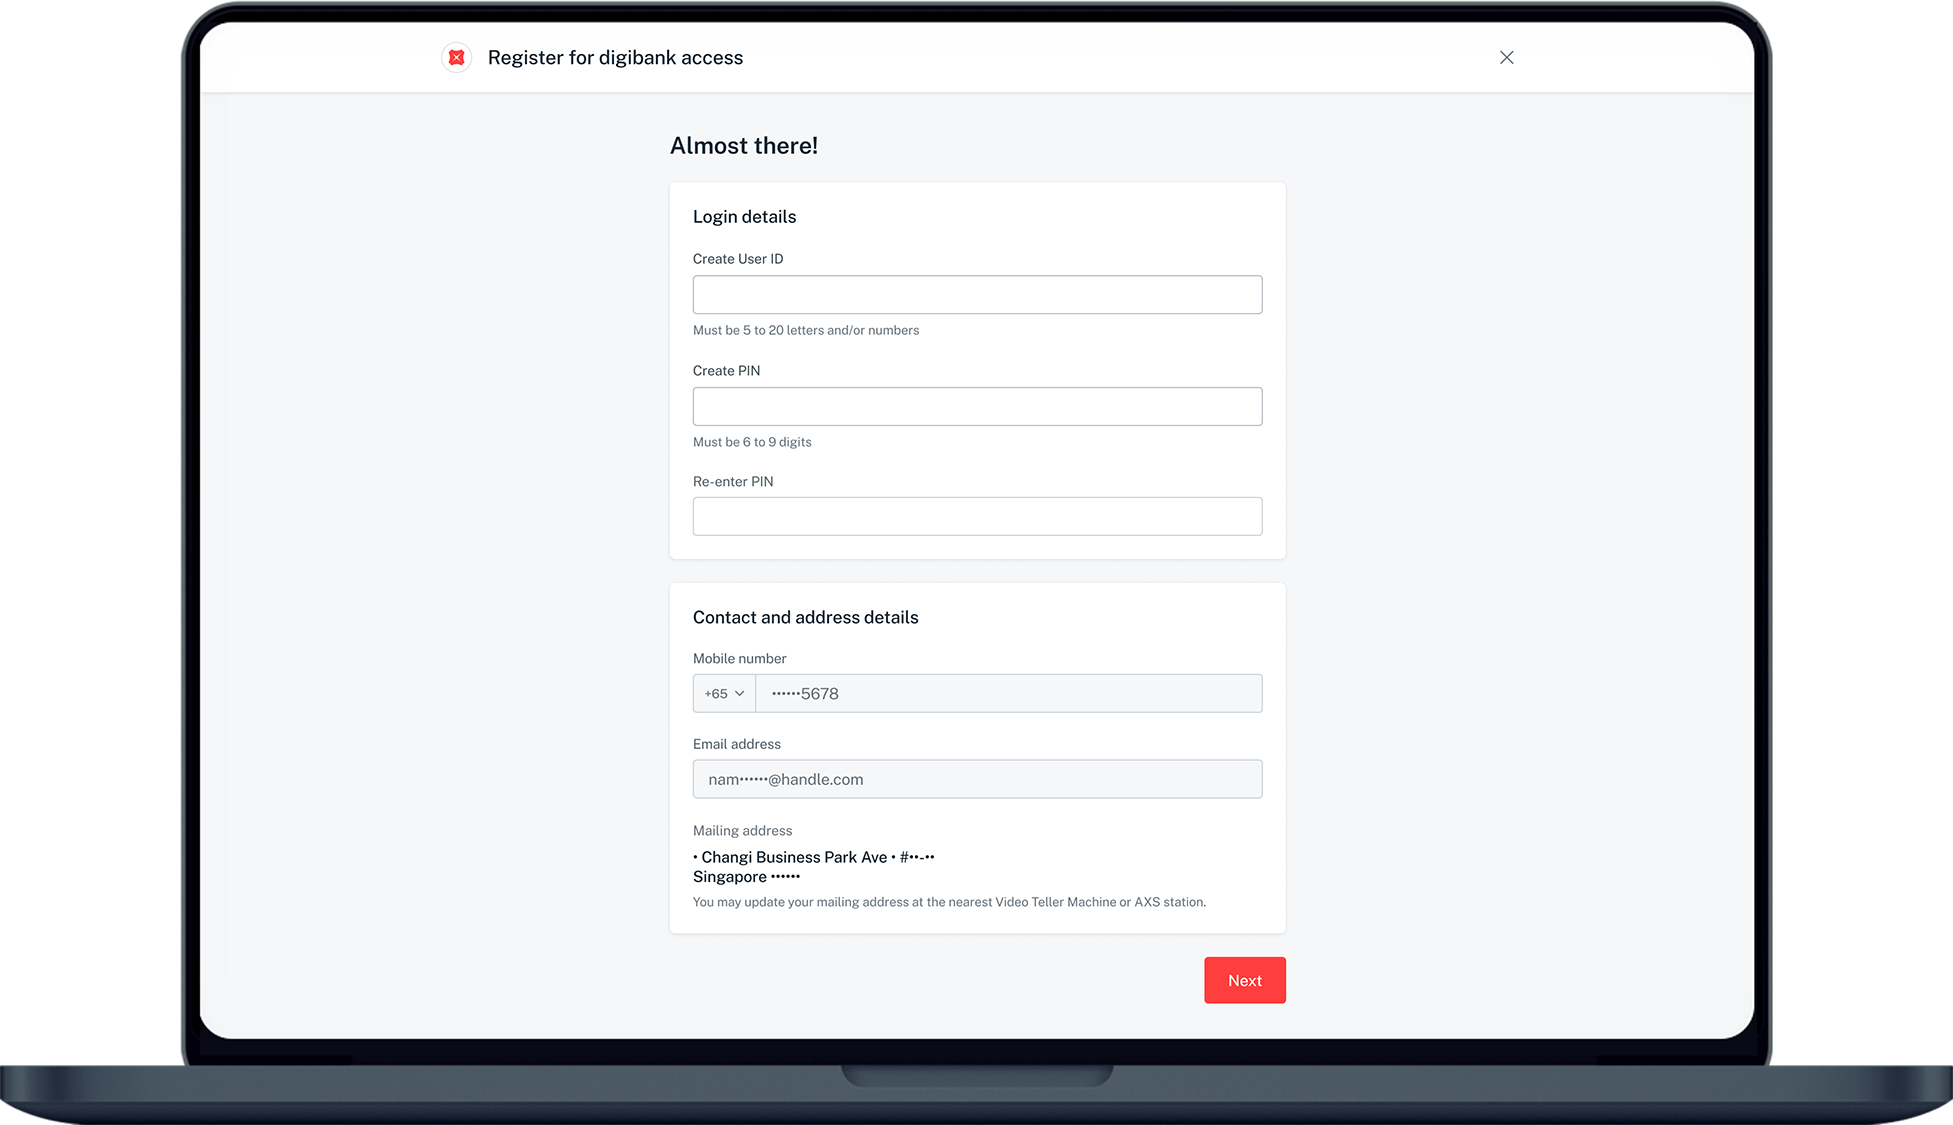Image resolution: width=1953 pixels, height=1125 pixels.
Task: Click the red DBS logo icon
Action: coord(457,58)
